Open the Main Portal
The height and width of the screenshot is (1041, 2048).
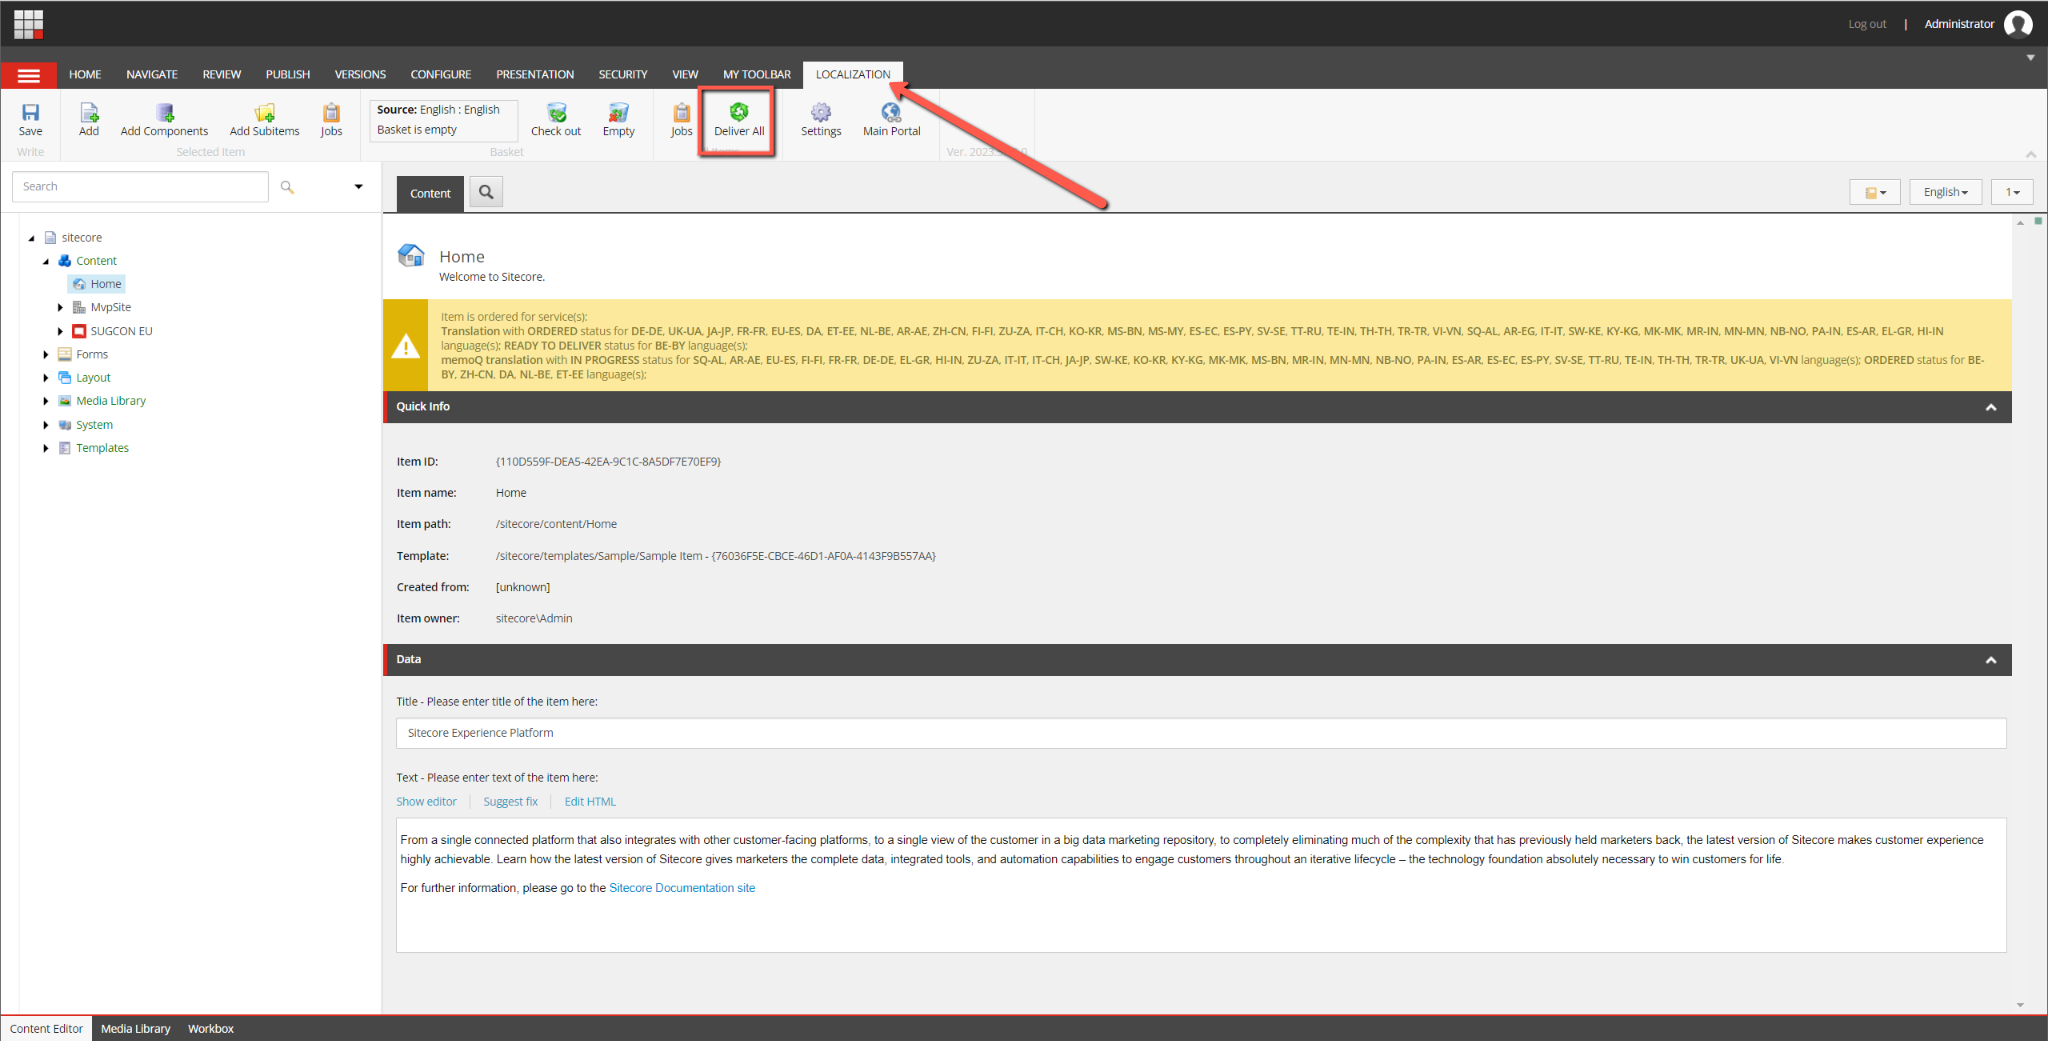click(891, 119)
